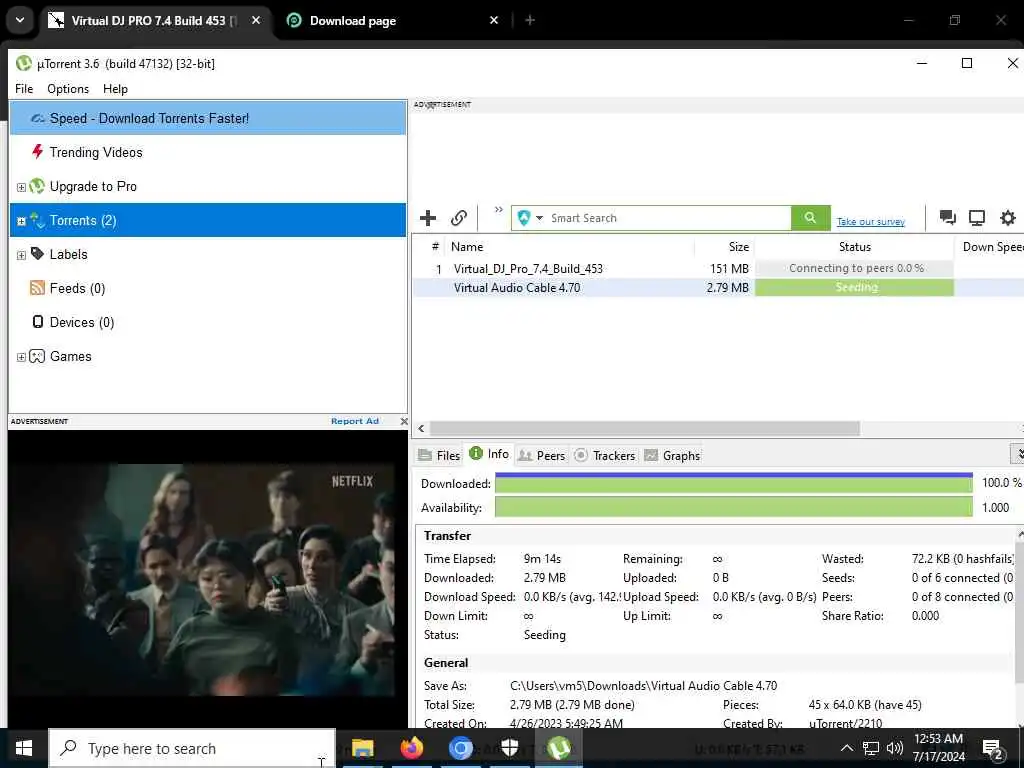1024x768 pixels.
Task: Expand the Upgrade to Pro node
Action: pos(21,187)
